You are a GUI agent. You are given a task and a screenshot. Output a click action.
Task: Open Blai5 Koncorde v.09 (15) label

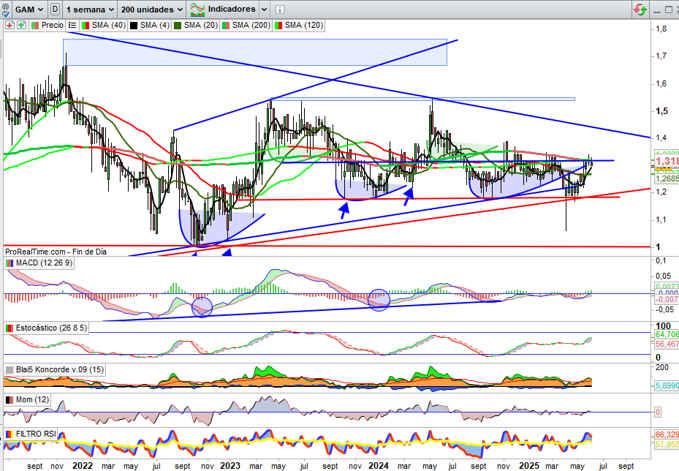pyautogui.click(x=60, y=370)
